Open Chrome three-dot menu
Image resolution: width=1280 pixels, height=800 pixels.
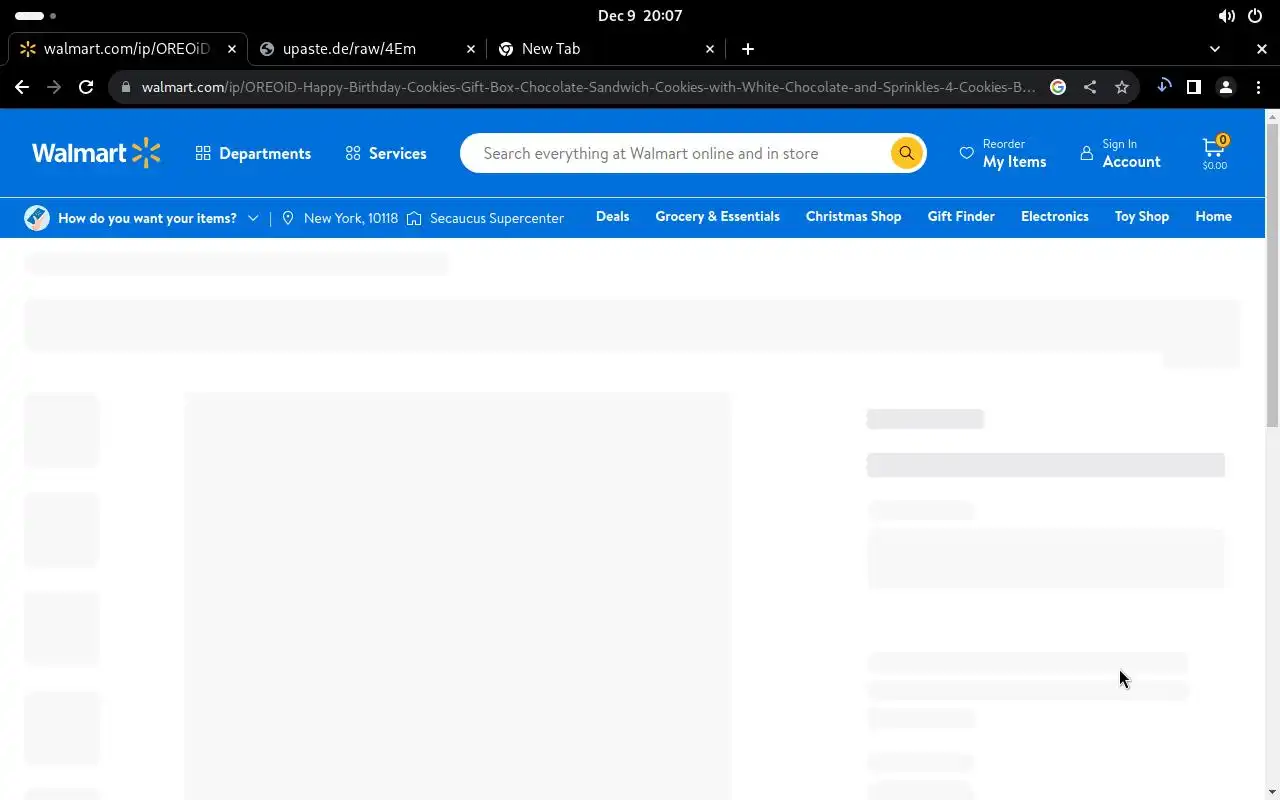(x=1258, y=87)
